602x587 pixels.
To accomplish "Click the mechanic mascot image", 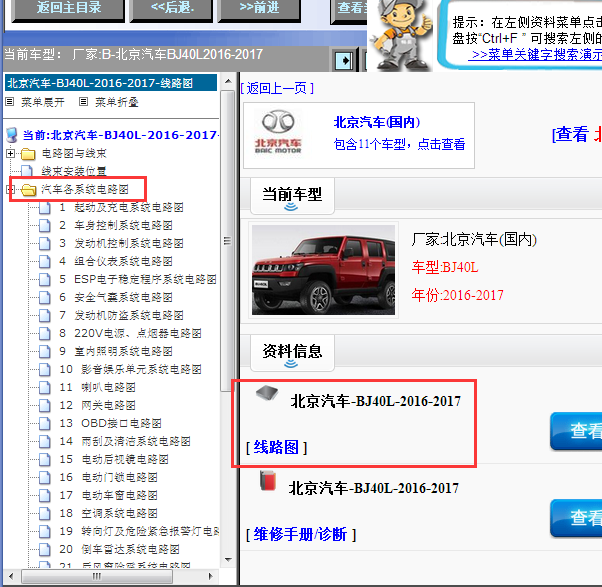I will tap(402, 36).
